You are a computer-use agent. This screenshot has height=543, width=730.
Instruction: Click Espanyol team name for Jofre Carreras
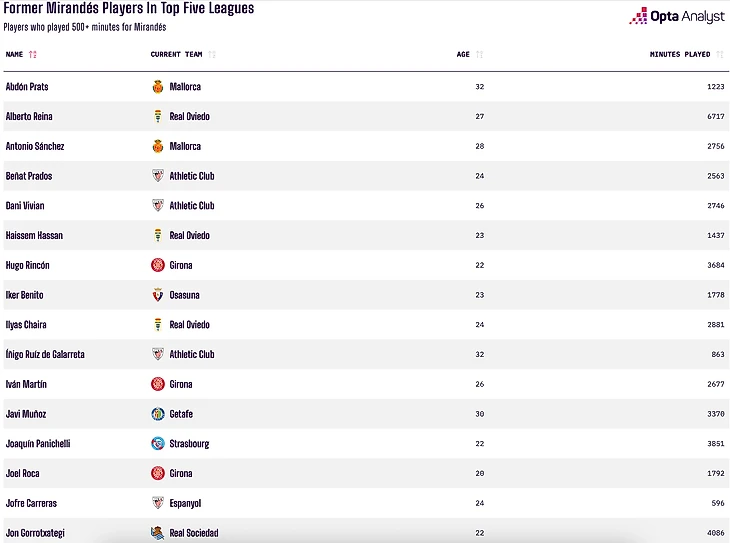(185, 503)
